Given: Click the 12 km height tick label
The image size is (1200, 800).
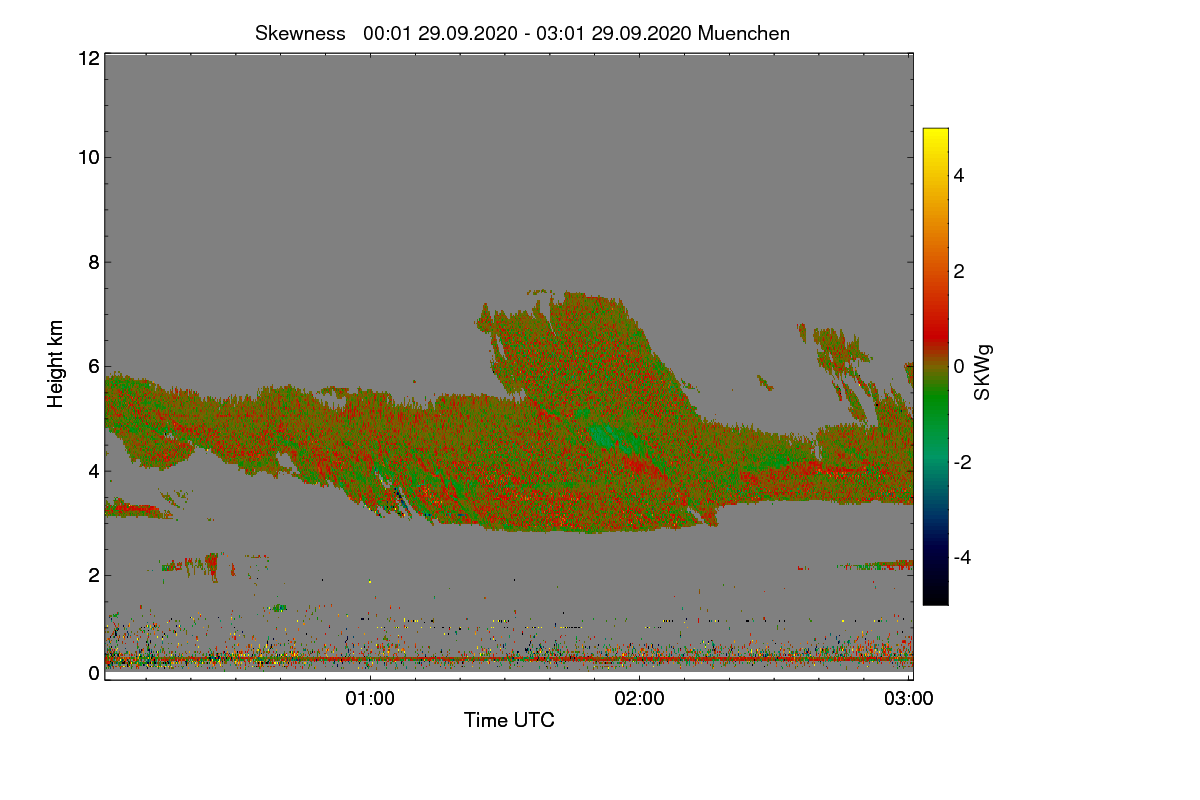Looking at the screenshot, I should [x=88, y=59].
